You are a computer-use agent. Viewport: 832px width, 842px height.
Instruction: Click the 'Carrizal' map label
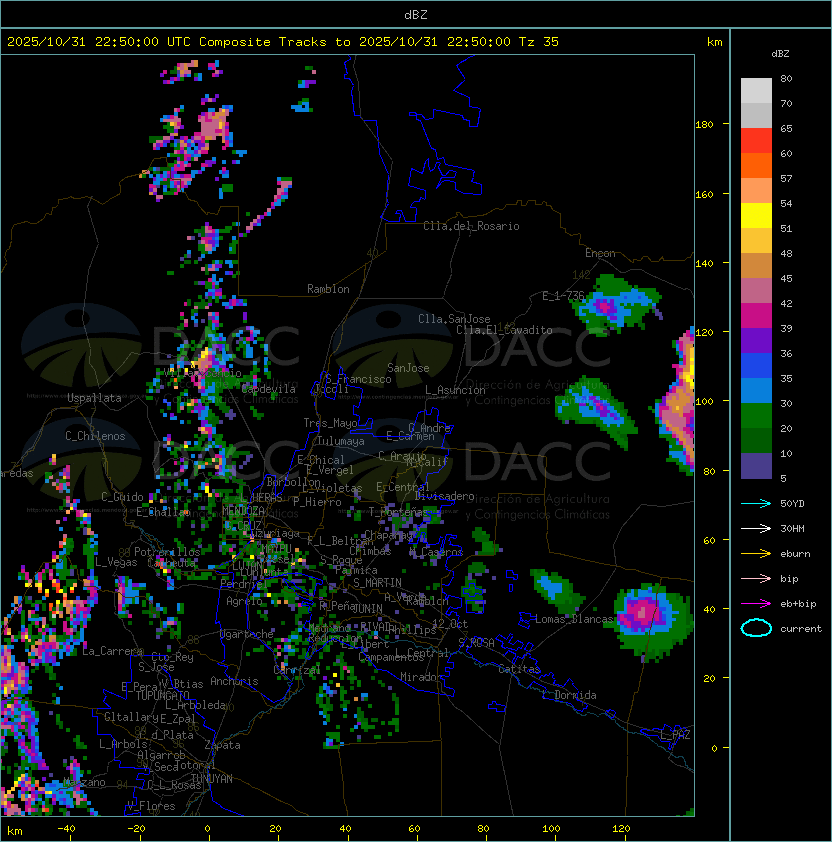[x=297, y=670]
